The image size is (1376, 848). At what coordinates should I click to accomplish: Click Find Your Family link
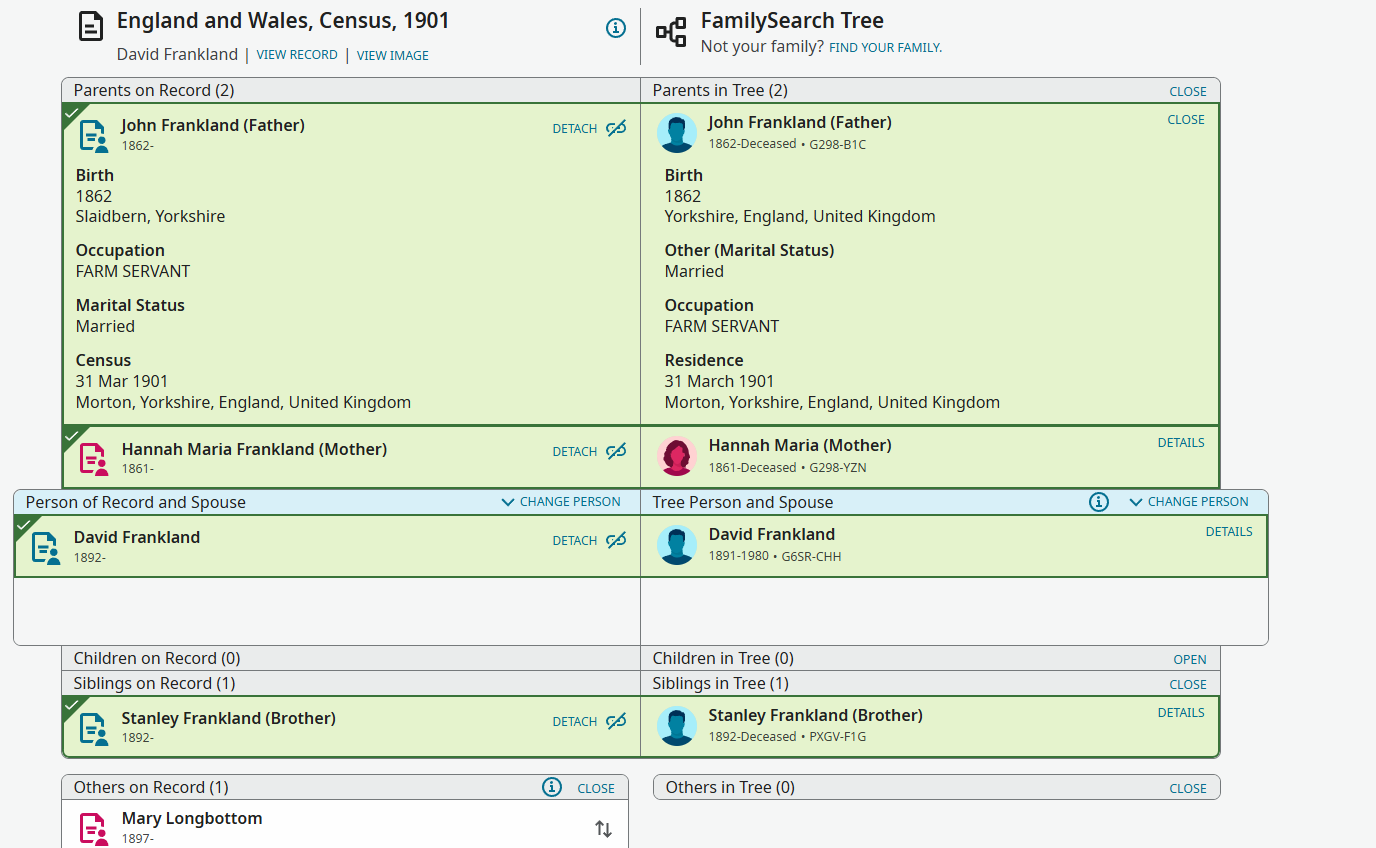point(886,47)
